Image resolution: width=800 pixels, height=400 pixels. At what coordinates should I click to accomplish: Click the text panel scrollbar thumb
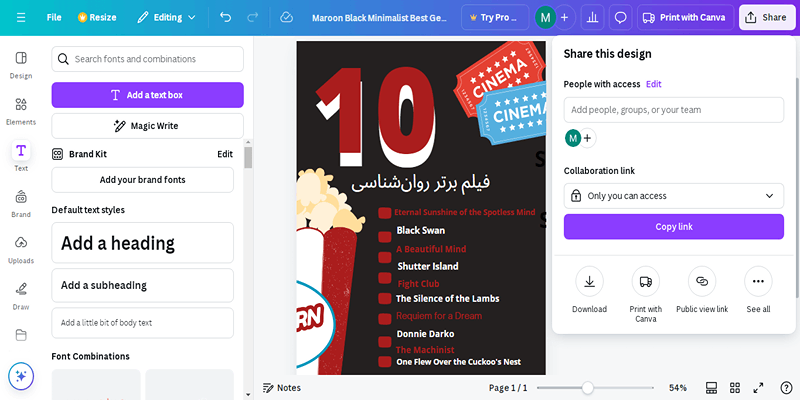click(248, 158)
